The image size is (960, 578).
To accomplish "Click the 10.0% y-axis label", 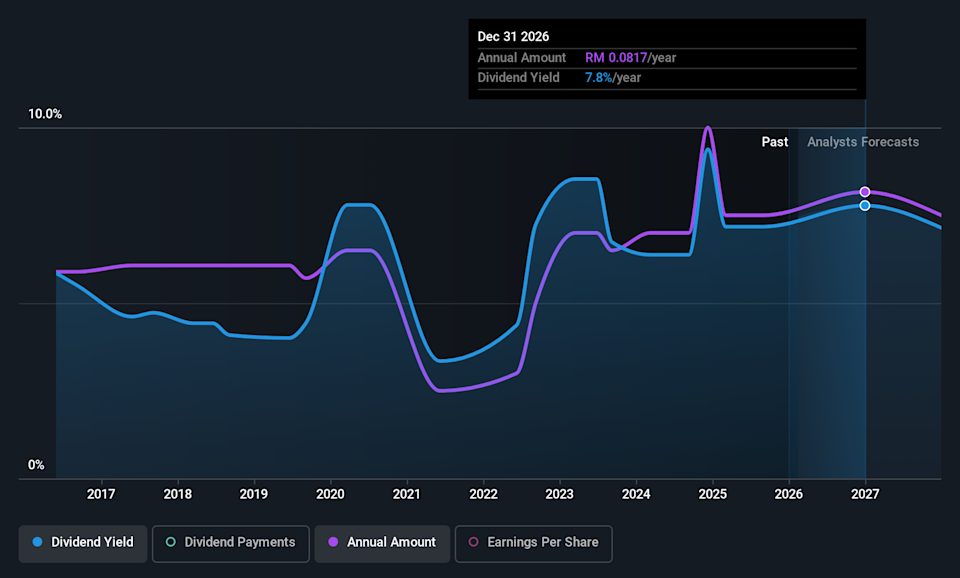I will [44, 114].
